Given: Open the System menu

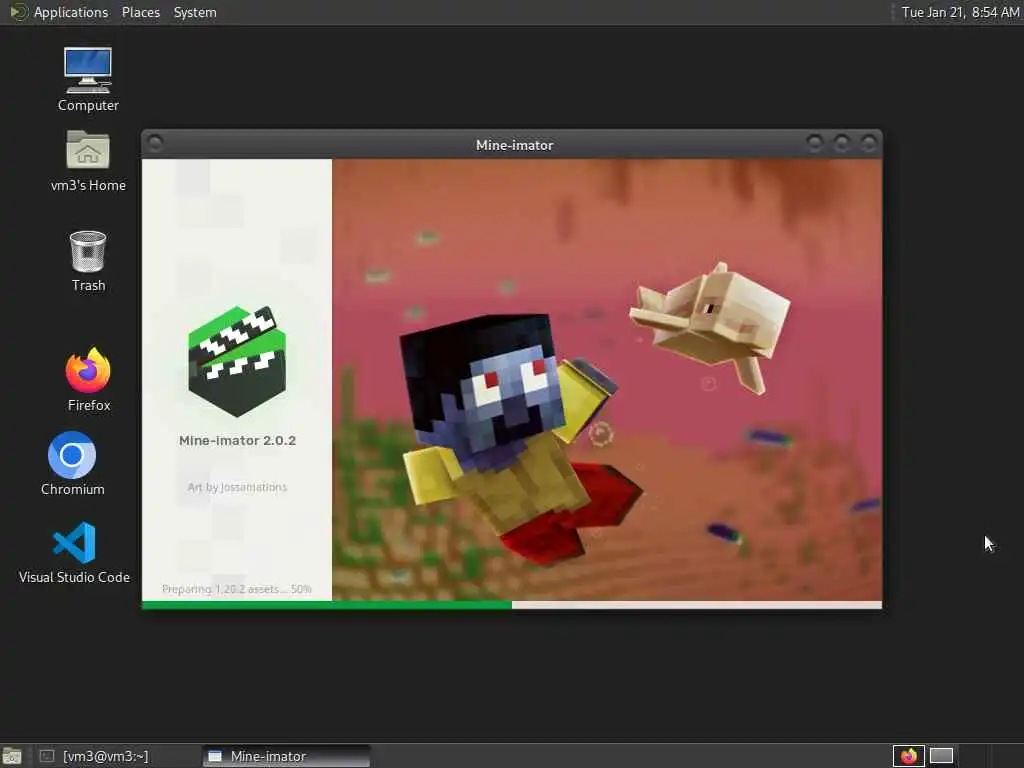Looking at the screenshot, I should coord(195,12).
